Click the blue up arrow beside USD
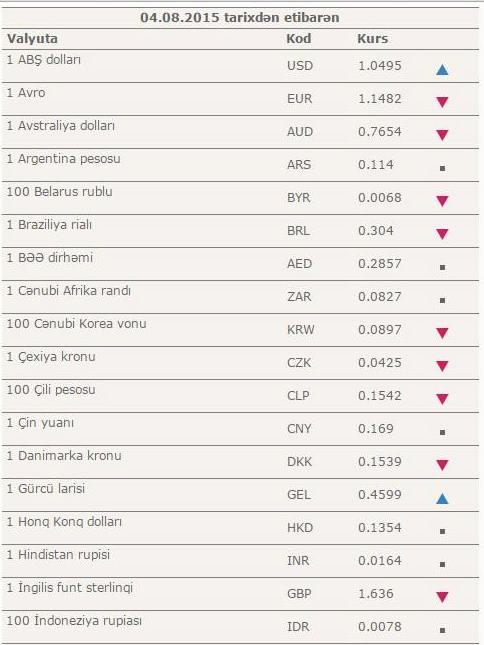The width and height of the screenshot is (484, 645). (442, 70)
